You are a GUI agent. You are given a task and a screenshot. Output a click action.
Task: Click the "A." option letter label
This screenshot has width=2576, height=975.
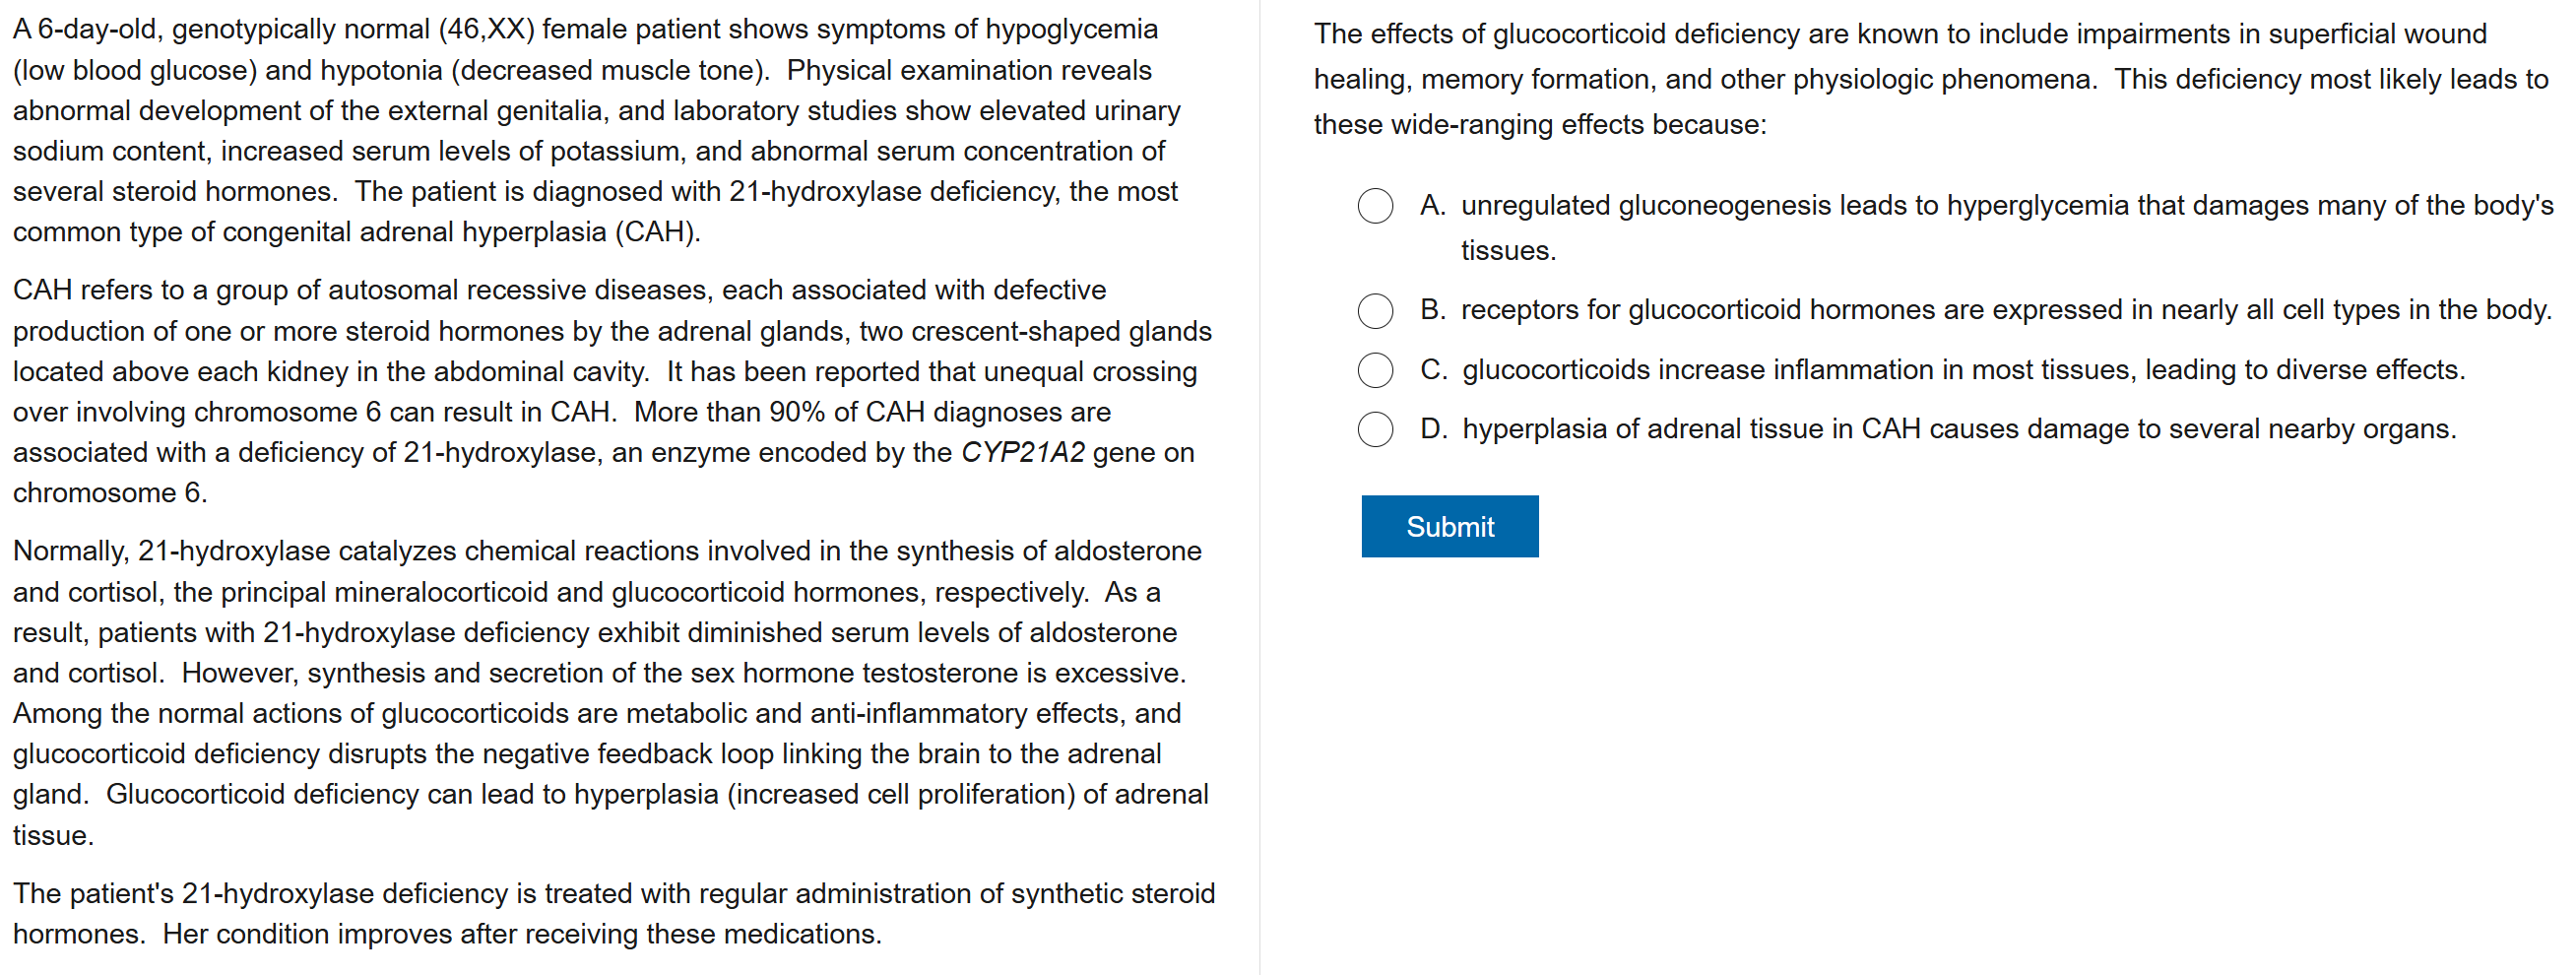click(1432, 206)
